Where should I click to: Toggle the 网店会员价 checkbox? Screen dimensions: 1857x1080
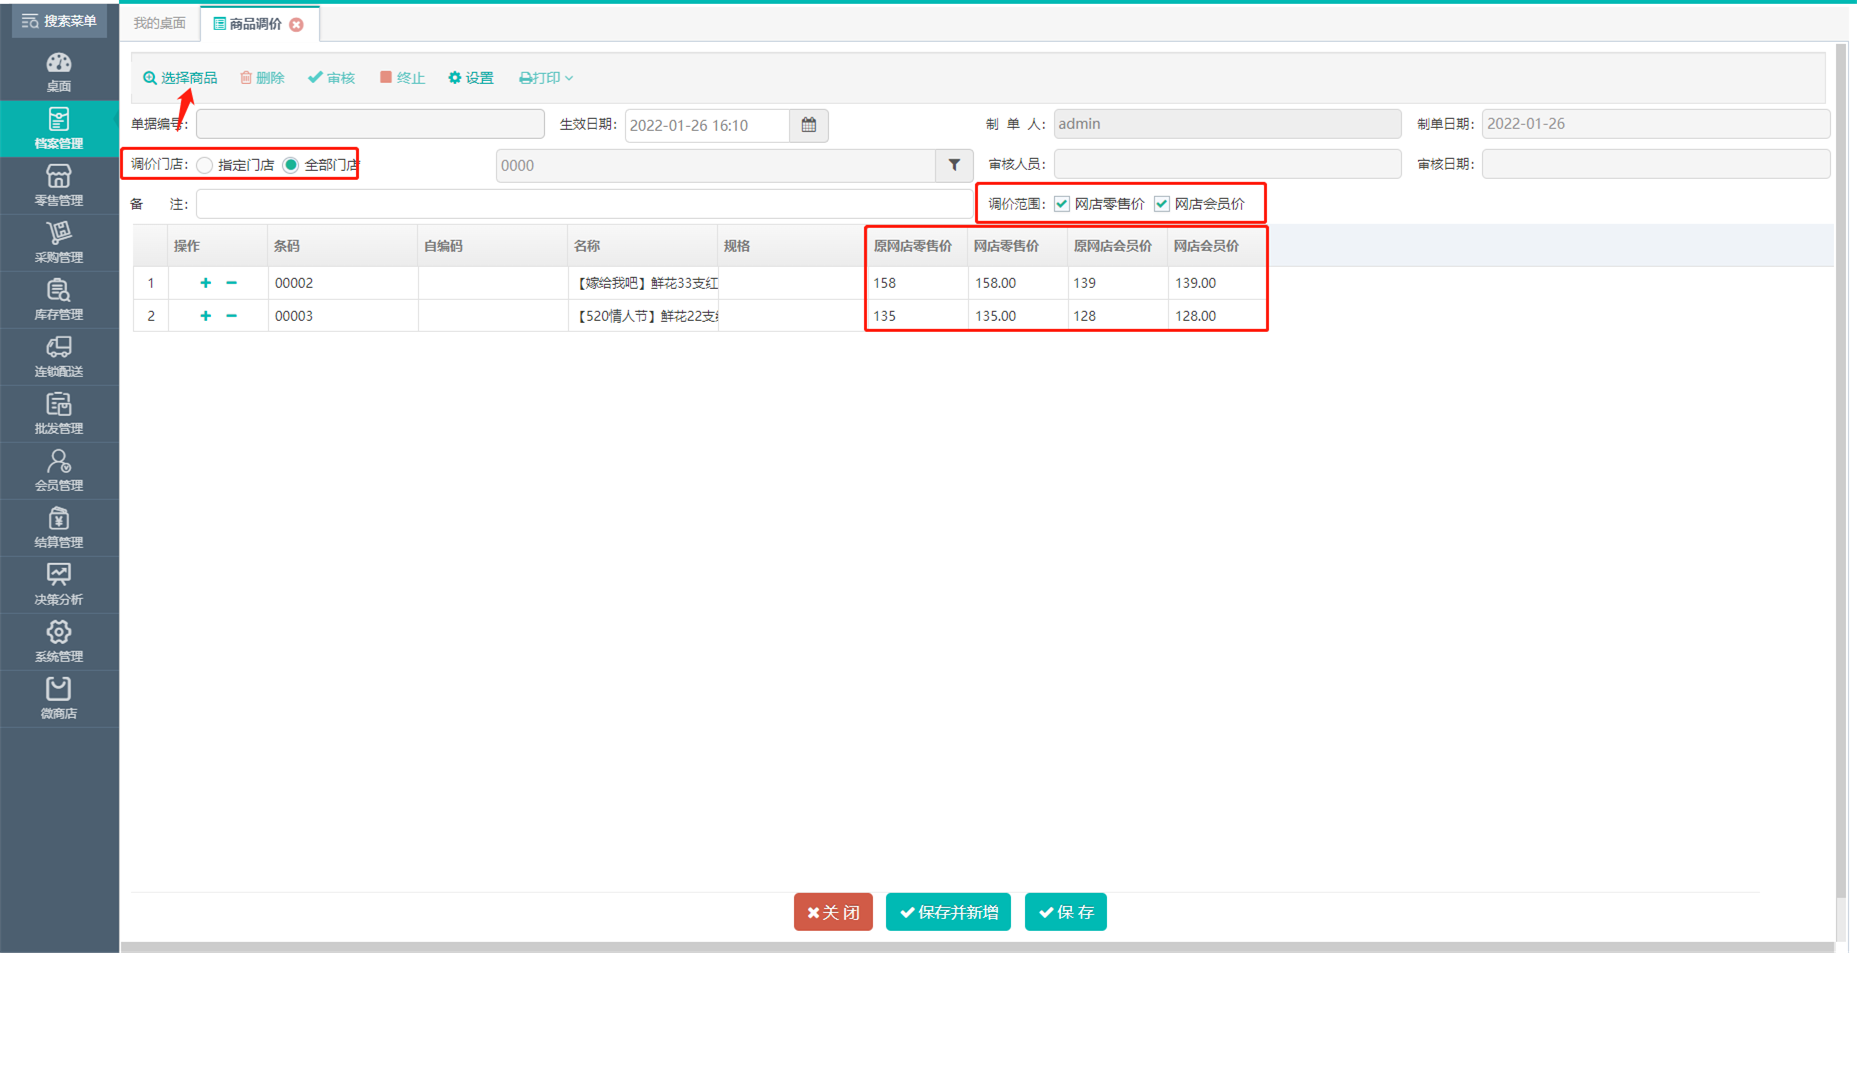click(x=1162, y=204)
